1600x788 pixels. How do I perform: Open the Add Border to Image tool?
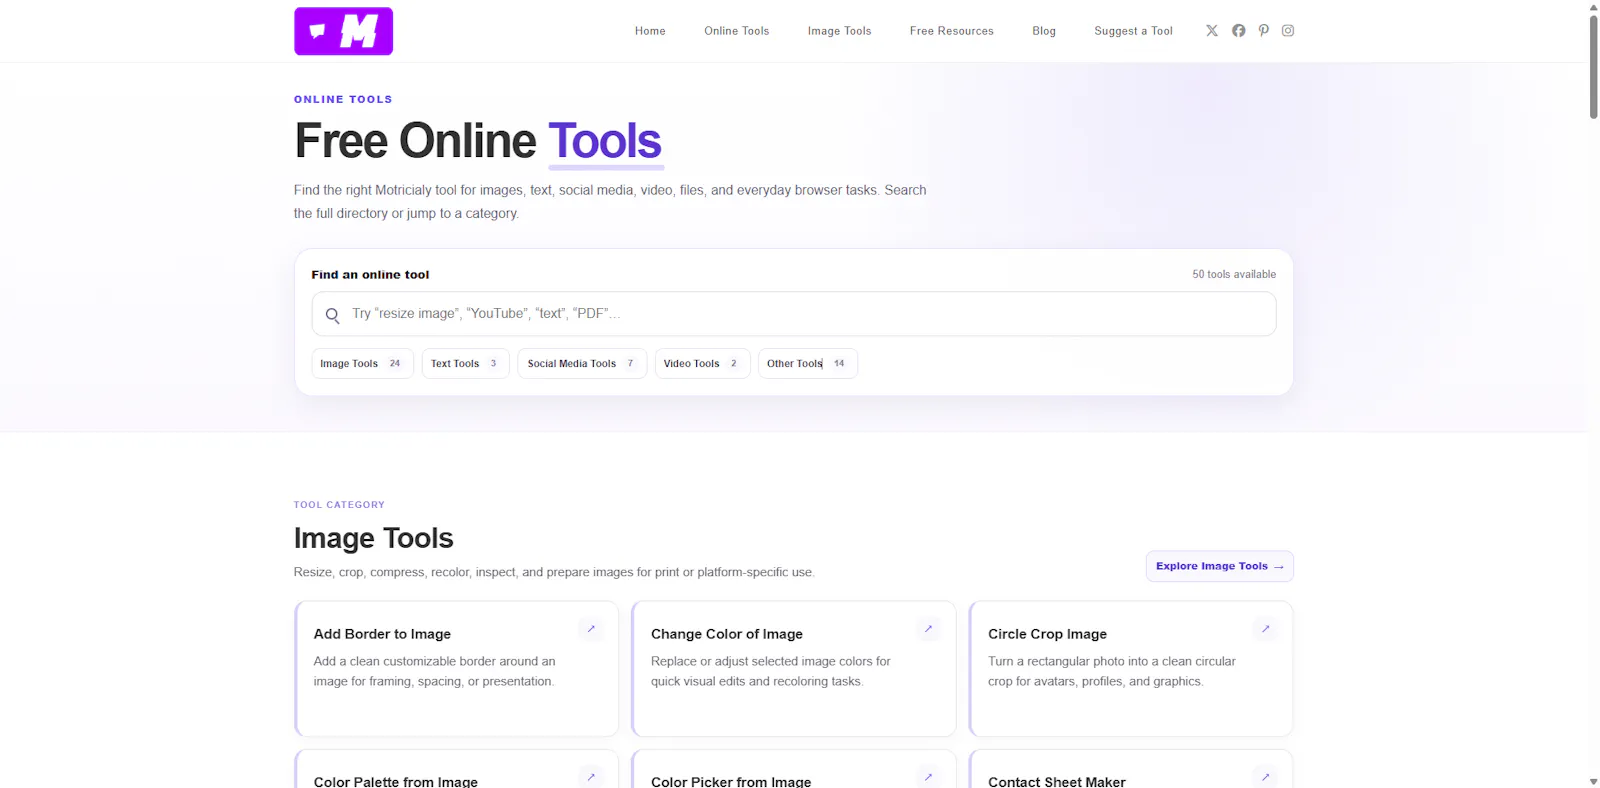[457, 669]
